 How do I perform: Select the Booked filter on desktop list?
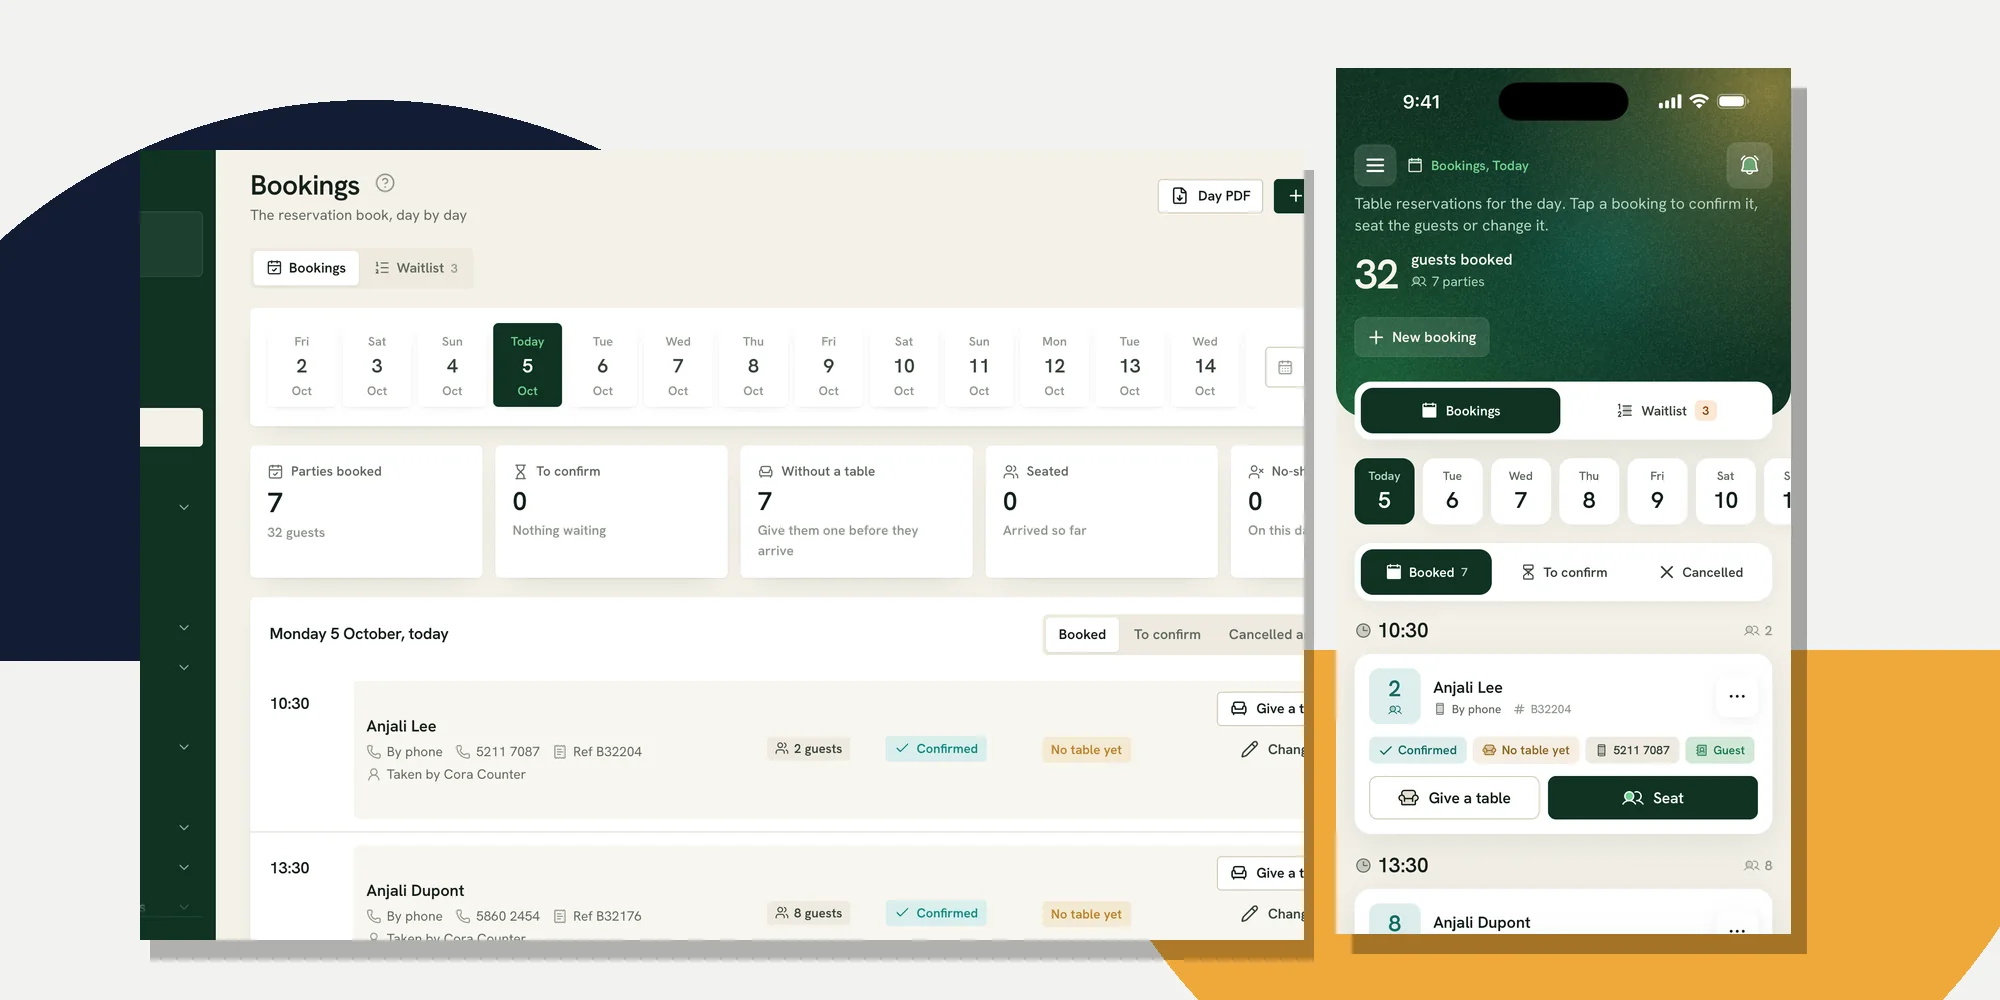1082,634
